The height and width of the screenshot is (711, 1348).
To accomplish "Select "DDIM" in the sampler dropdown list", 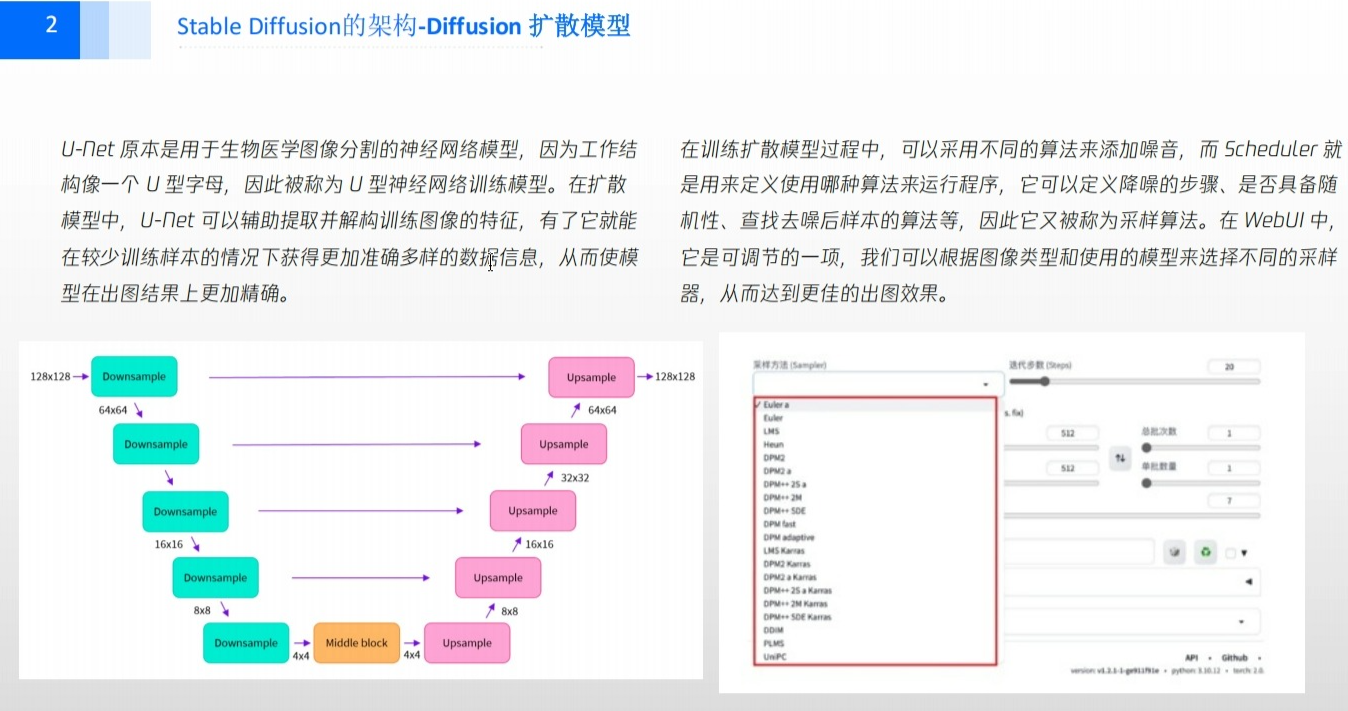I will (x=775, y=630).
